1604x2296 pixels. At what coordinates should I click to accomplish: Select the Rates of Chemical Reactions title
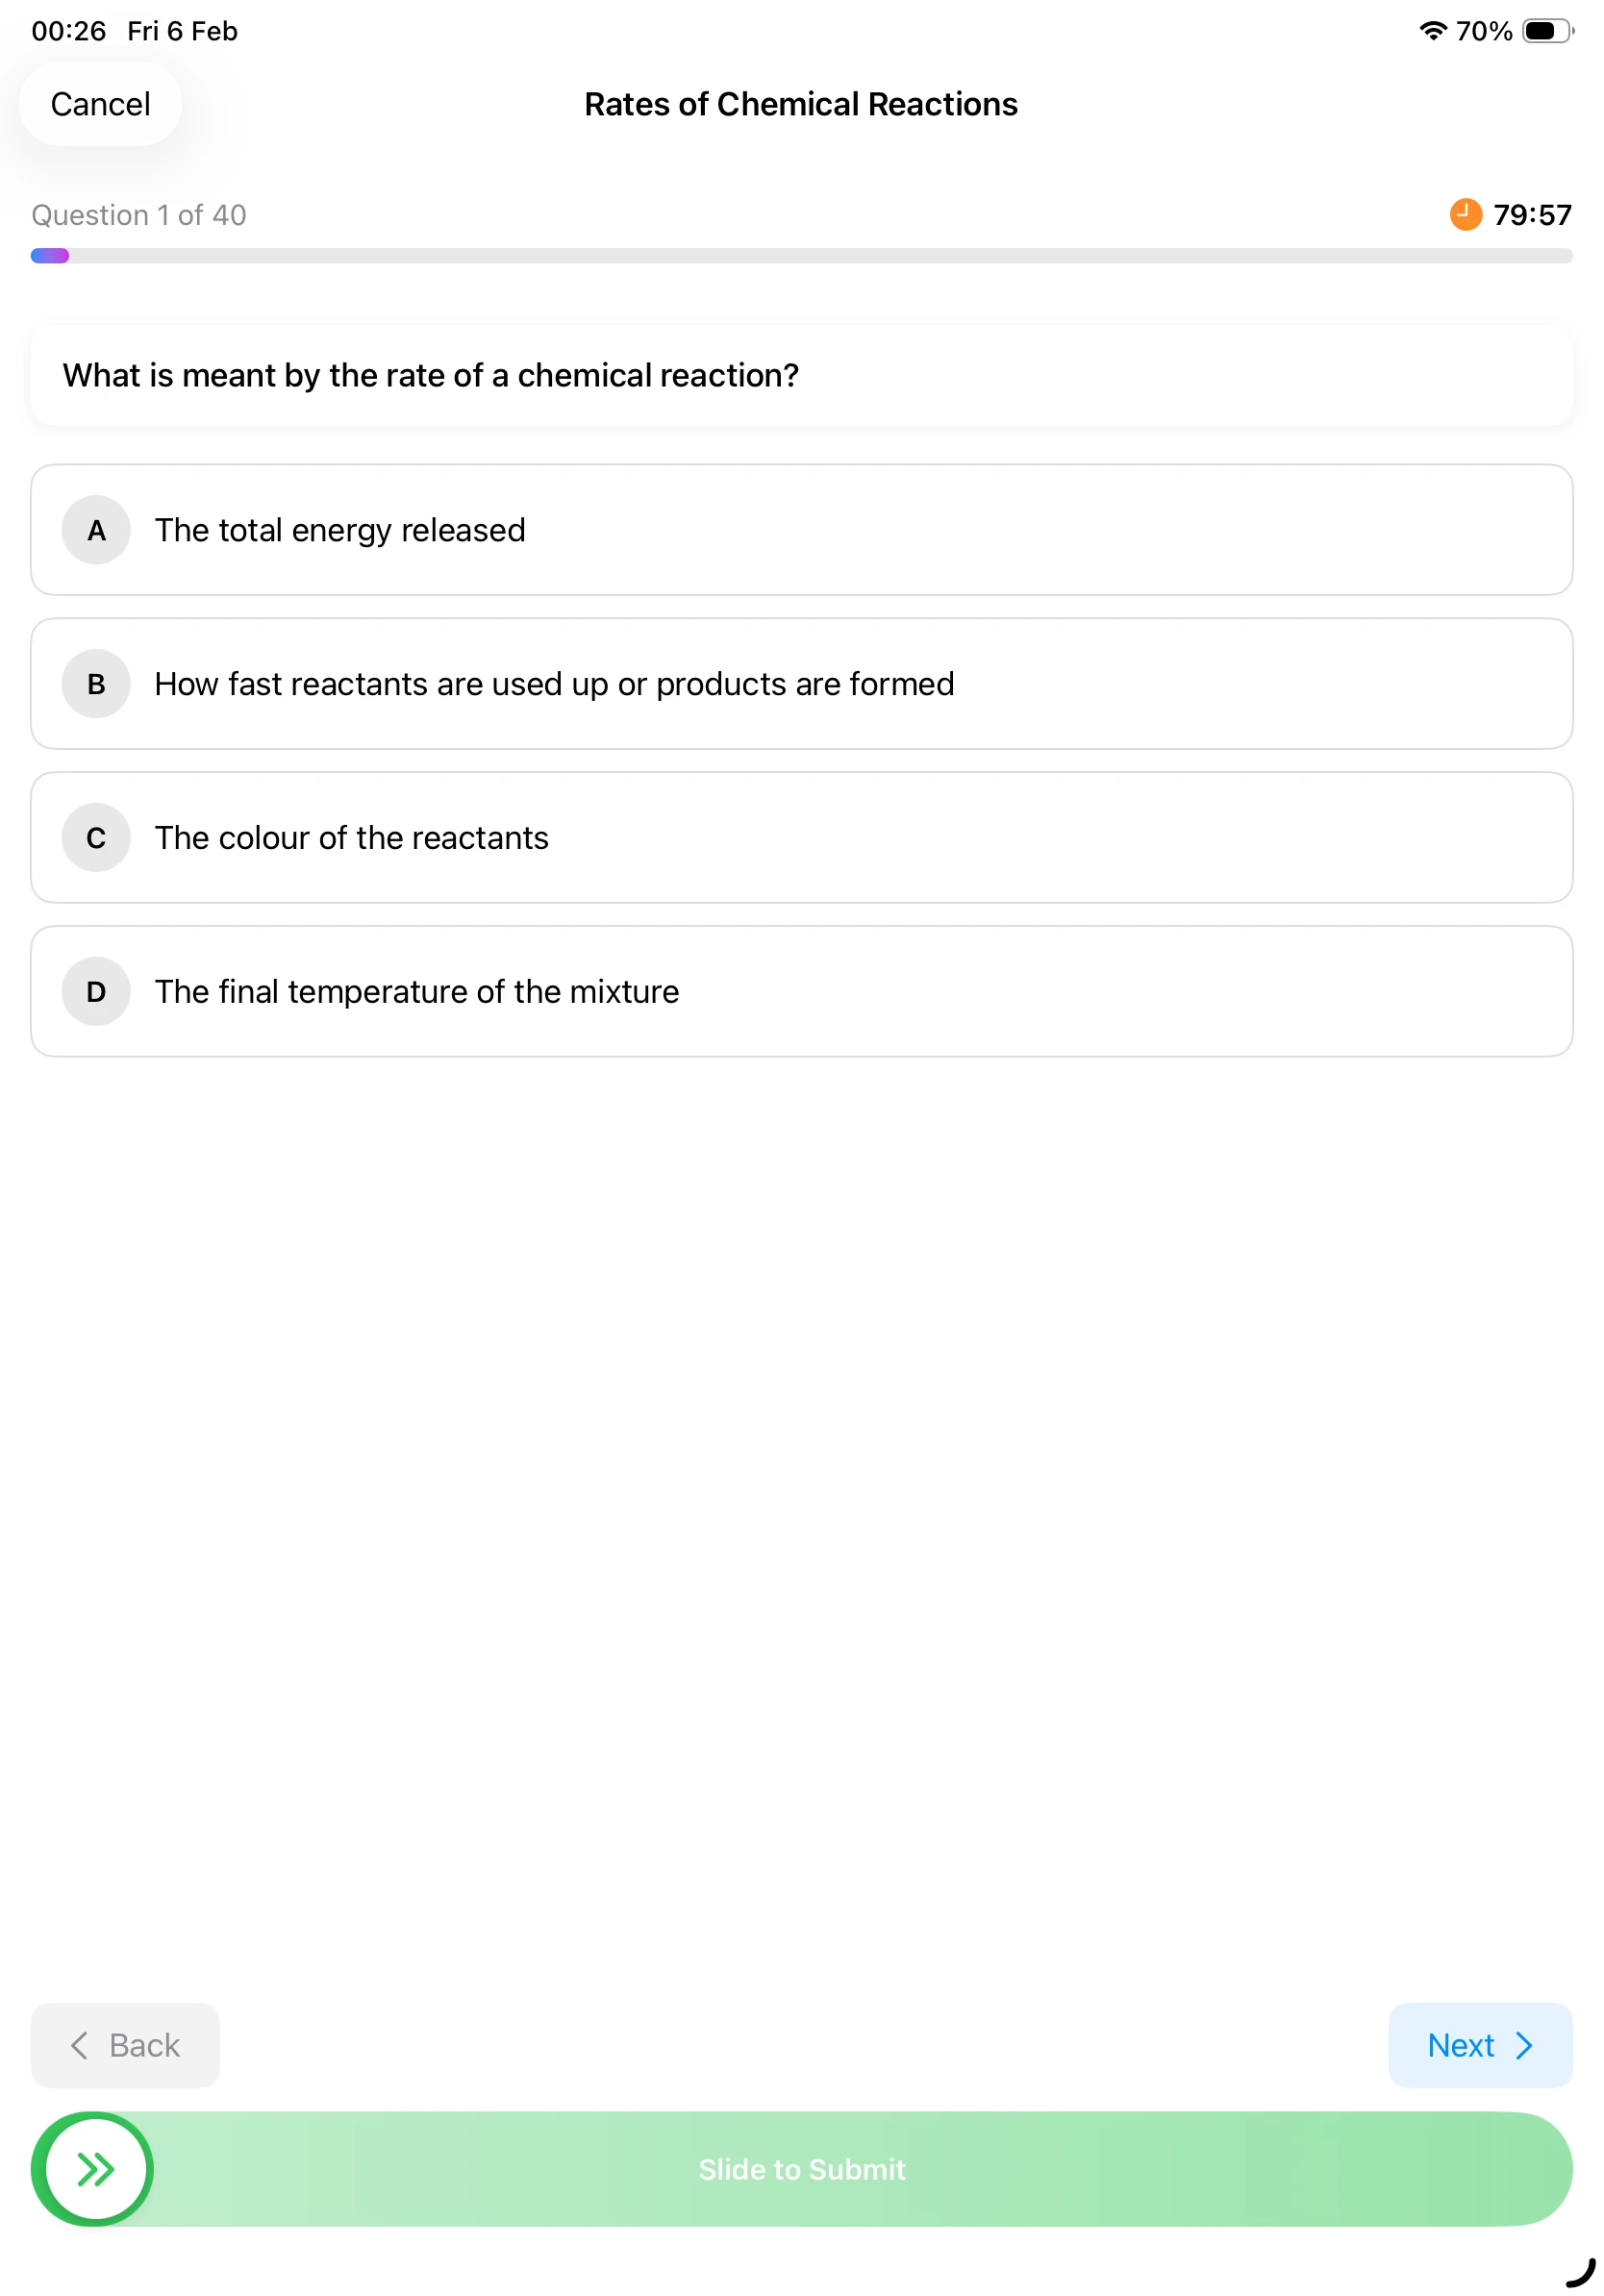tap(800, 103)
